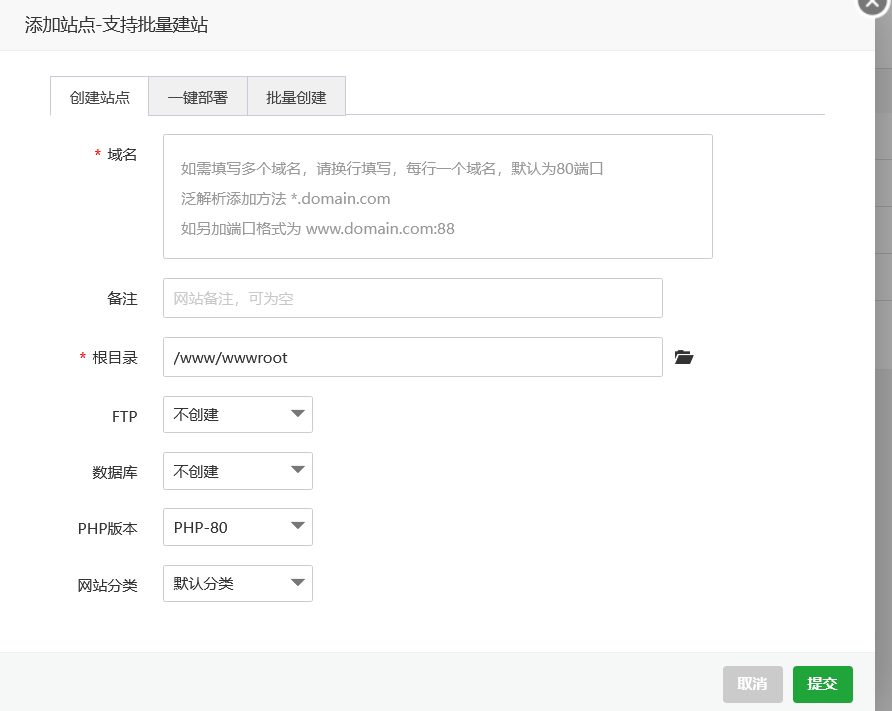
Task: Click the 网站分类 label text
Action: (x=107, y=585)
